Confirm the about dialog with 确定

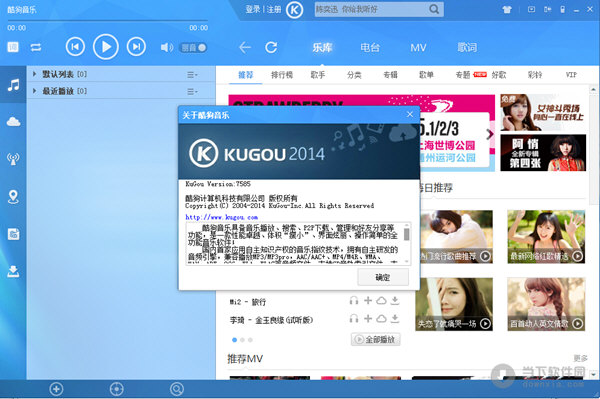click(383, 277)
